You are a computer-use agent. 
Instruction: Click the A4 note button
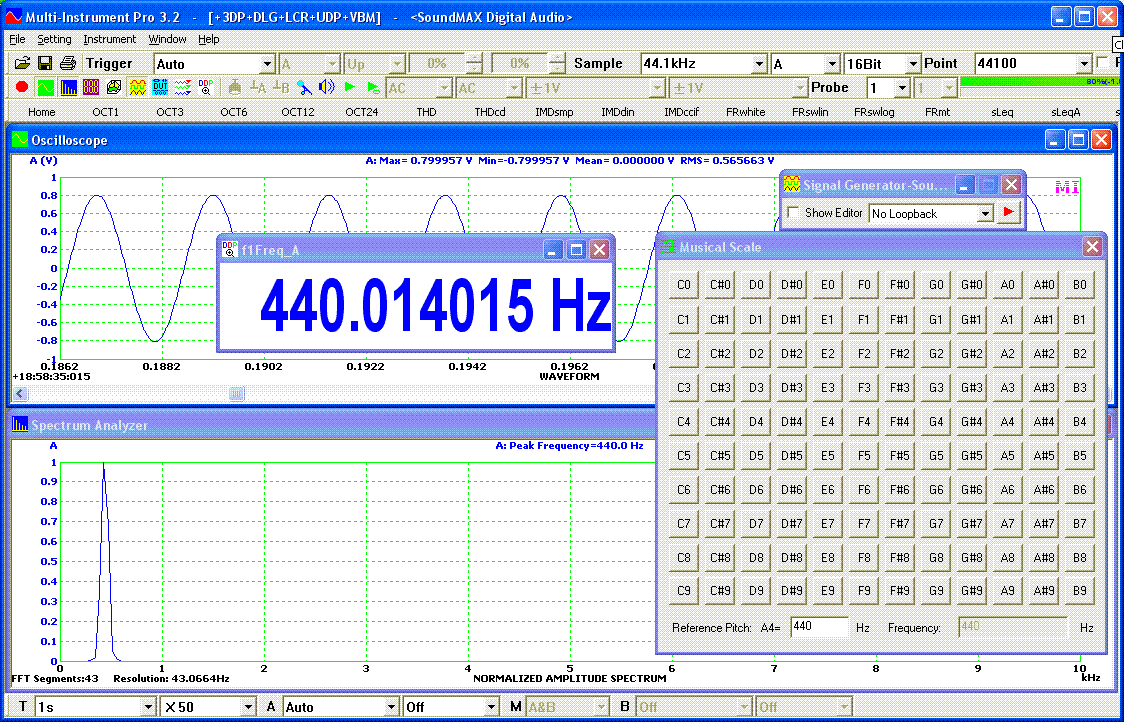pos(1007,422)
